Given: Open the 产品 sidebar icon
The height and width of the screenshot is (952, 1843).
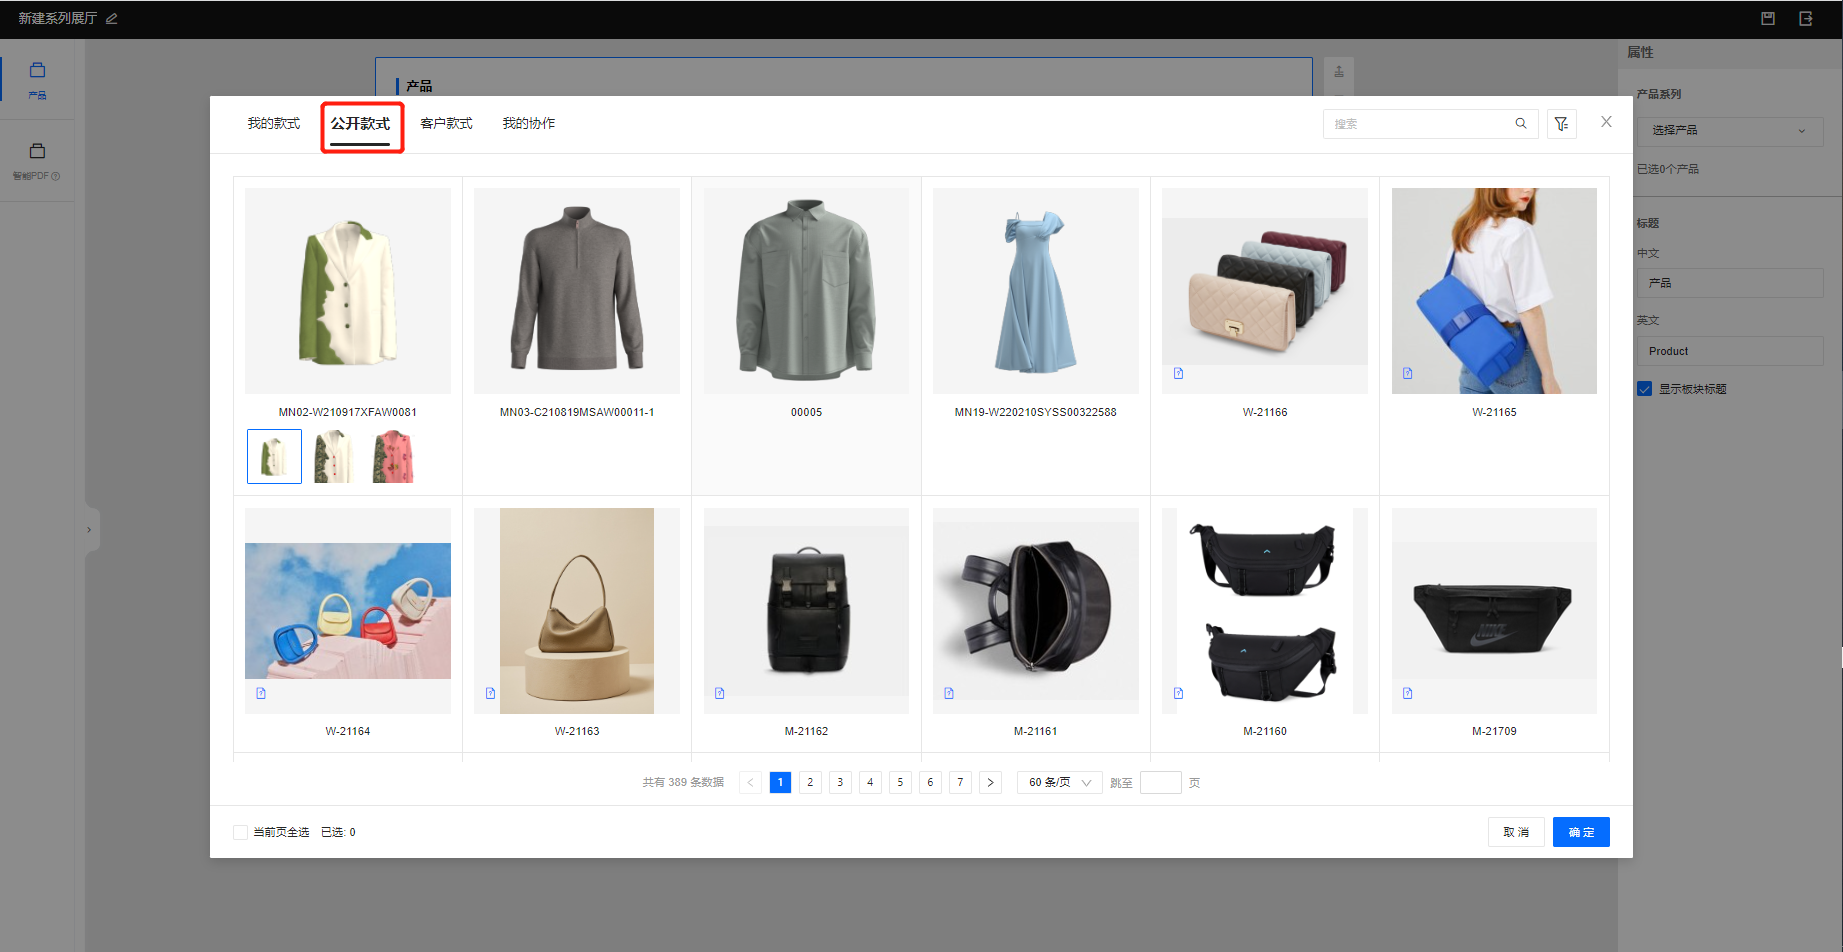Looking at the screenshot, I should [37, 79].
